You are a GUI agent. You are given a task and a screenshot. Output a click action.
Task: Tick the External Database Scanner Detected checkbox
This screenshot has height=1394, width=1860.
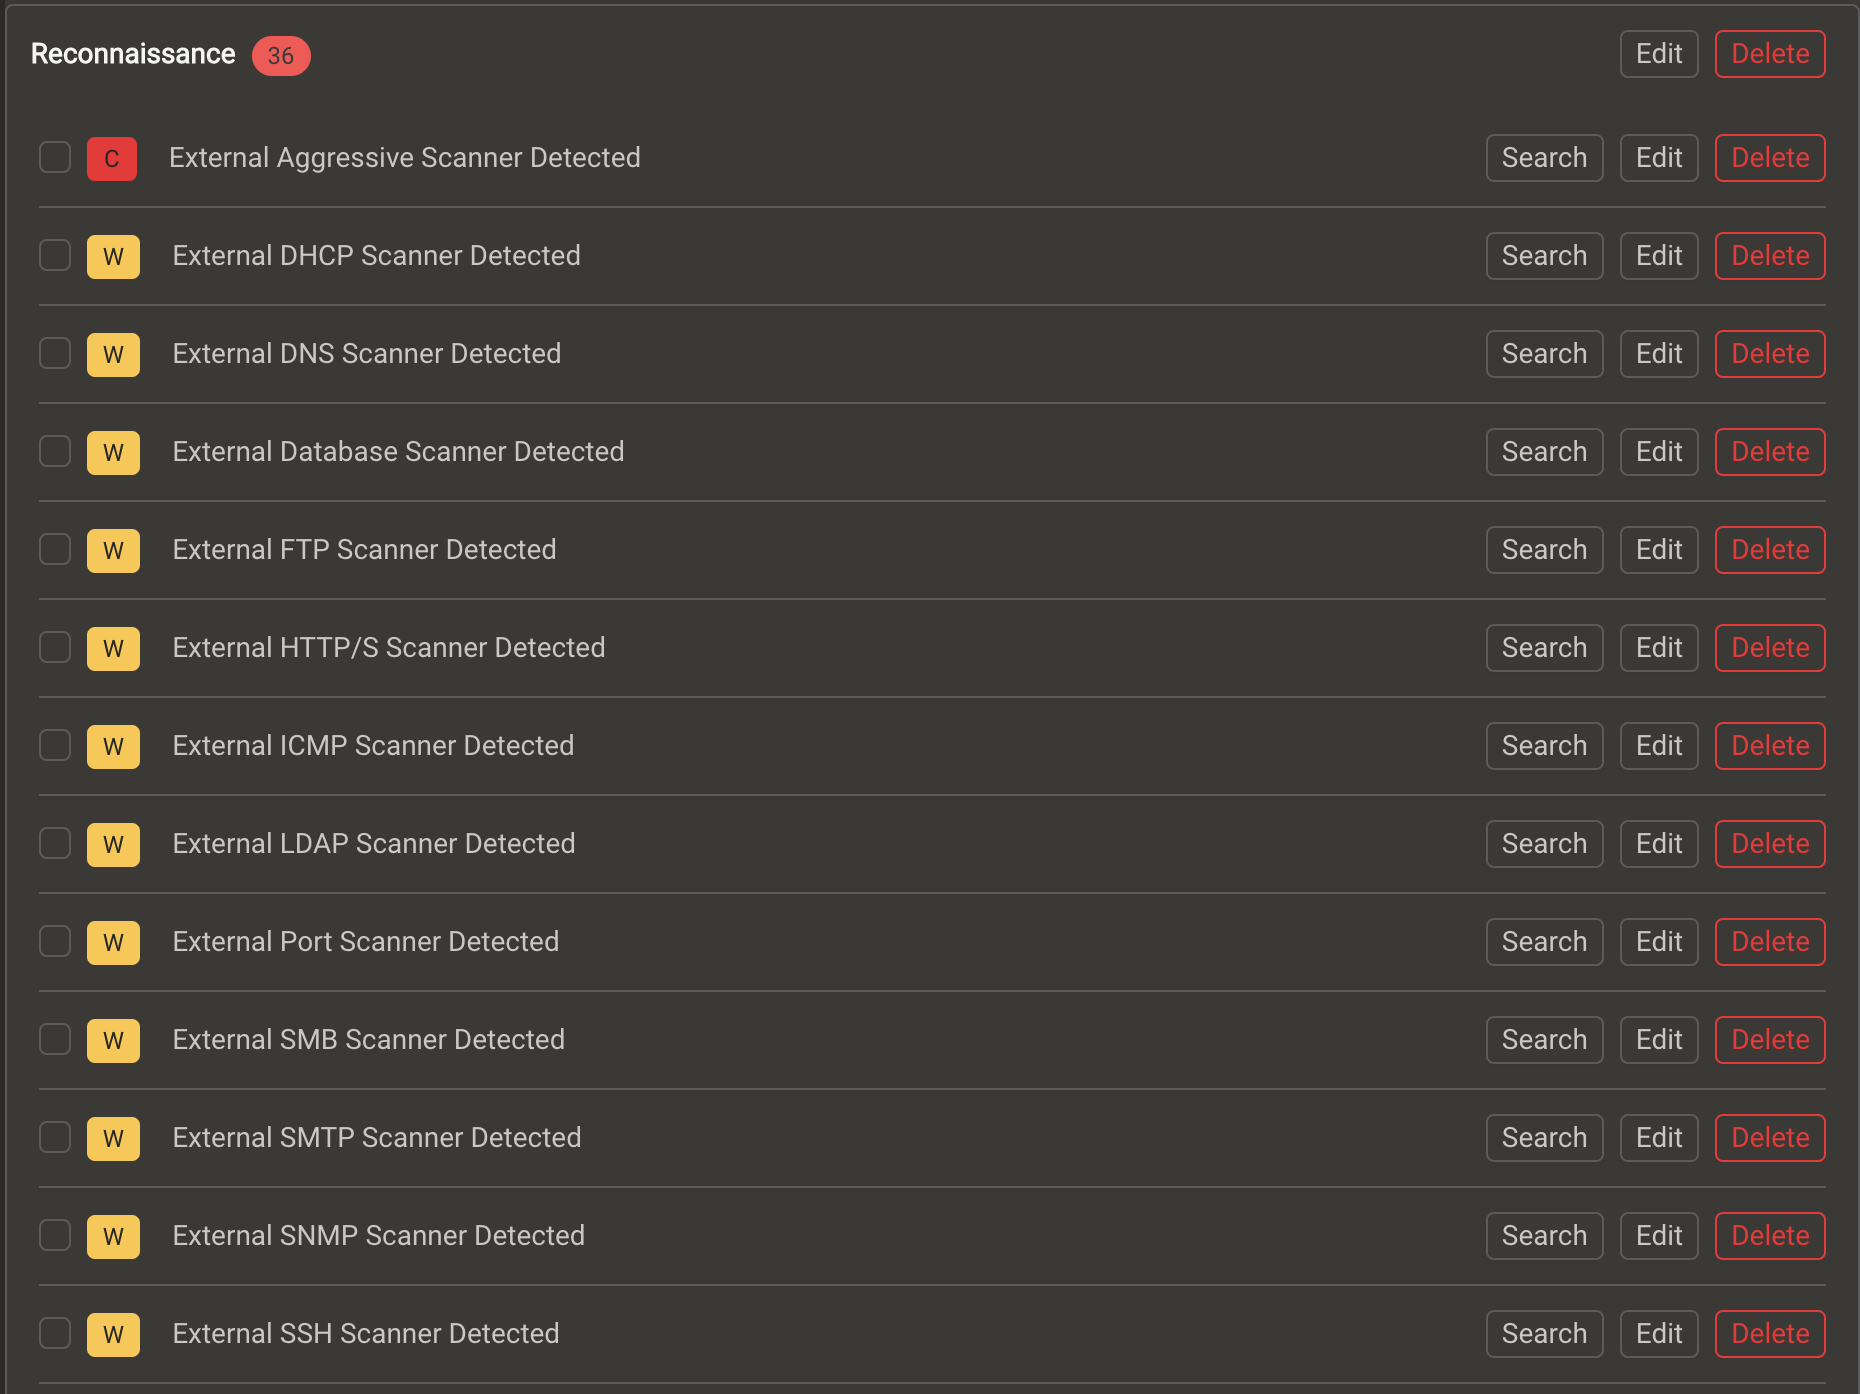[55, 451]
